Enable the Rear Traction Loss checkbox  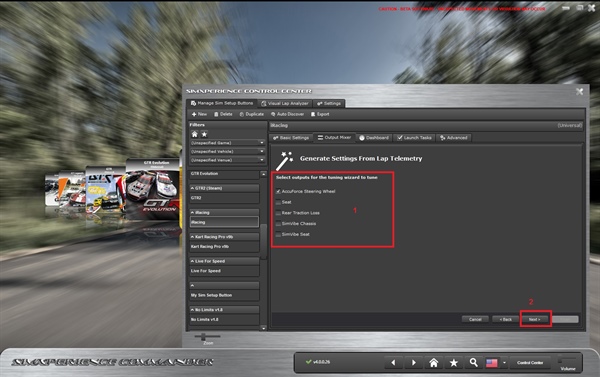278,213
